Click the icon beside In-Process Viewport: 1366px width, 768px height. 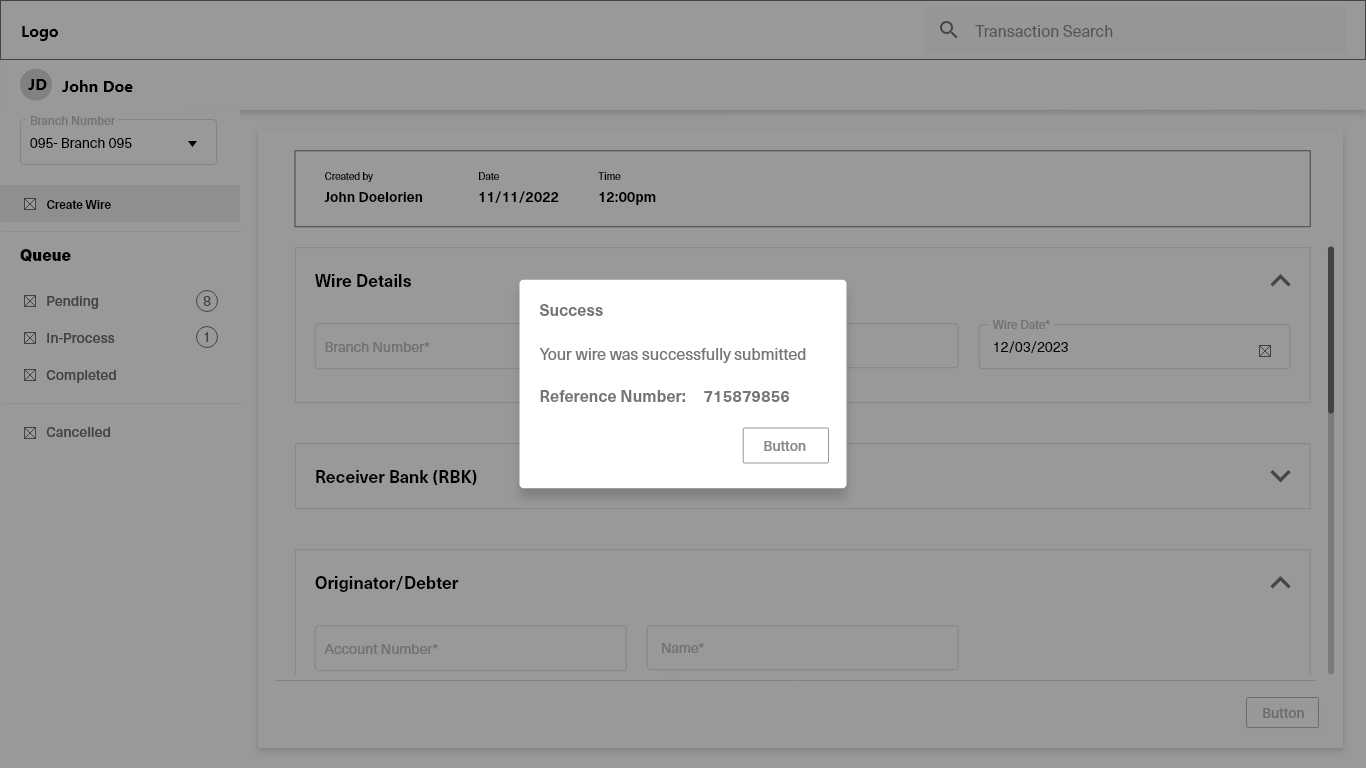click(30, 338)
